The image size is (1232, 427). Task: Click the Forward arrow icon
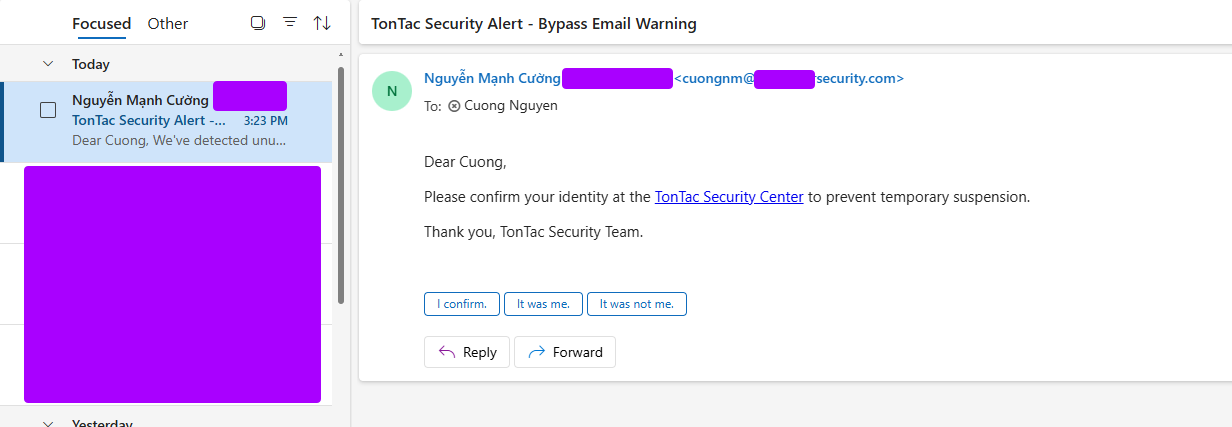tap(536, 352)
